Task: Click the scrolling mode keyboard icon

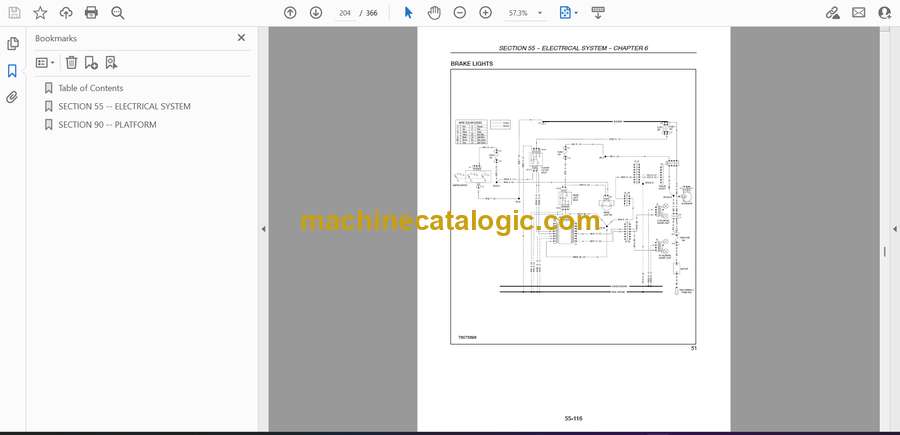Action: coord(598,13)
